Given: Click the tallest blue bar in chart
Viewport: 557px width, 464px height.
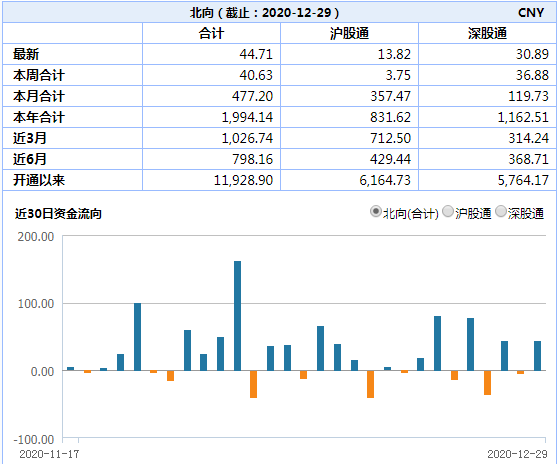Looking at the screenshot, I should pyautogui.click(x=237, y=316).
